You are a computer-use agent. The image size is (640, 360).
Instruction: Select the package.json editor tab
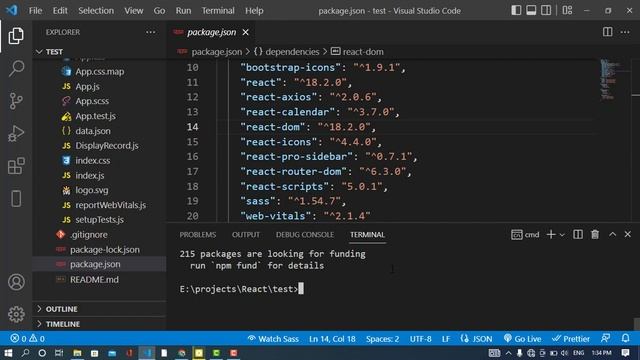pyautogui.click(x=211, y=32)
